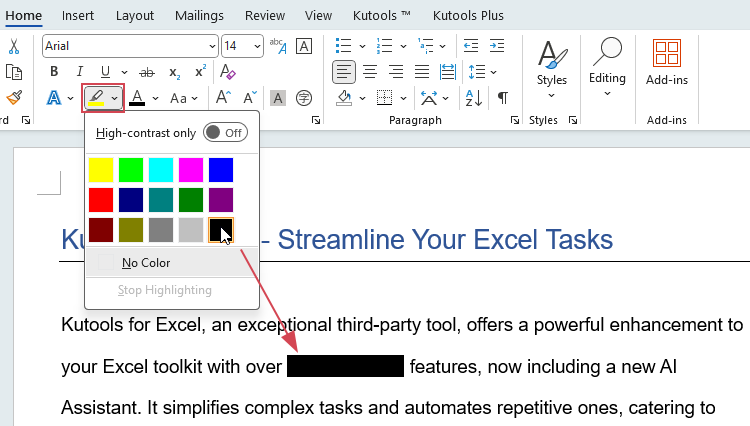
Task: Increase font size with Grow Font
Action: coord(223,98)
